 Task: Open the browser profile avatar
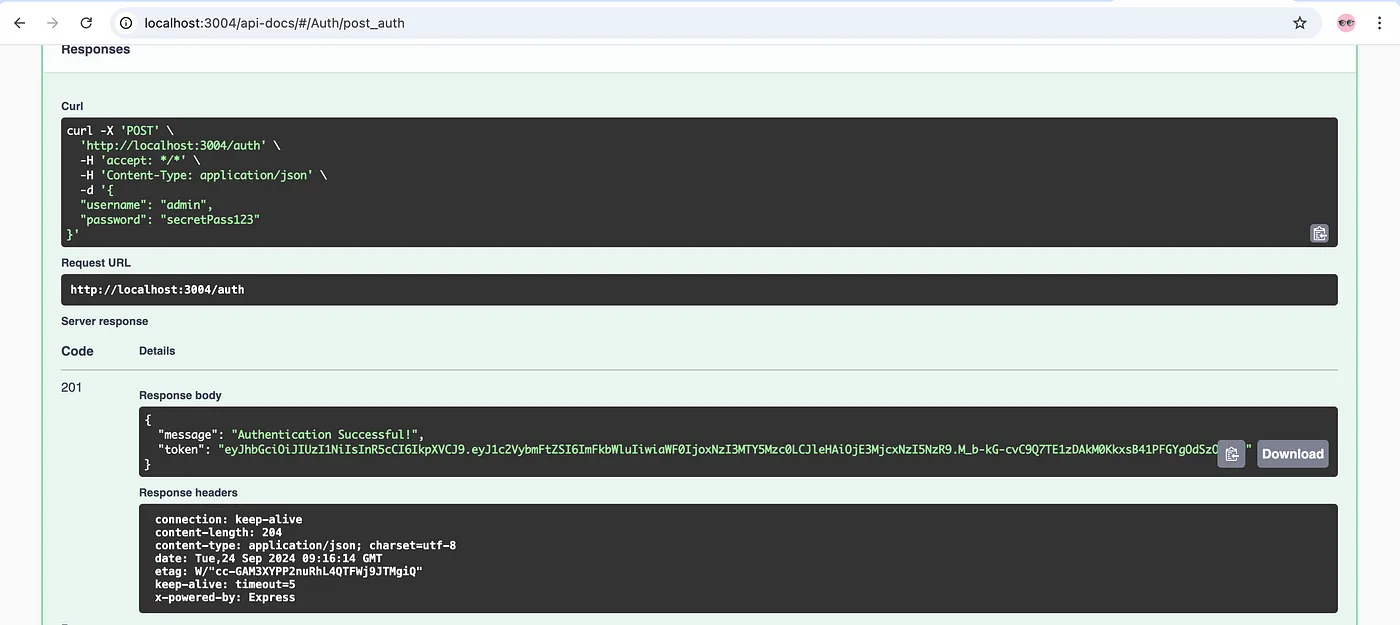[1346, 23]
